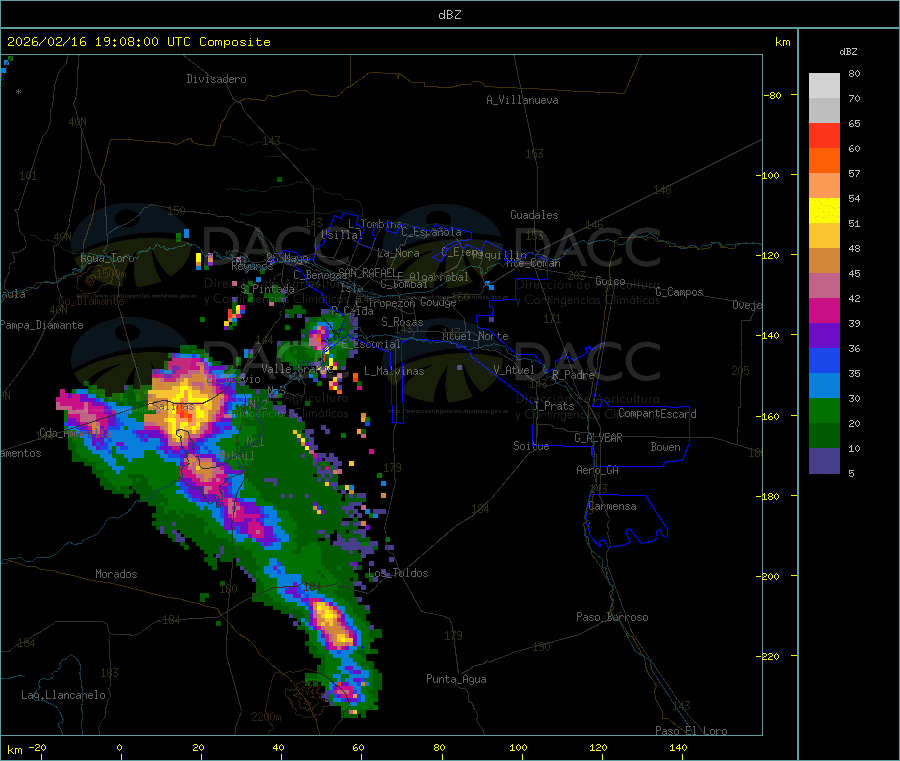Select the 36 dBZ blue color swatch
Screen dimensions: 900x761
pyautogui.click(x=824, y=360)
